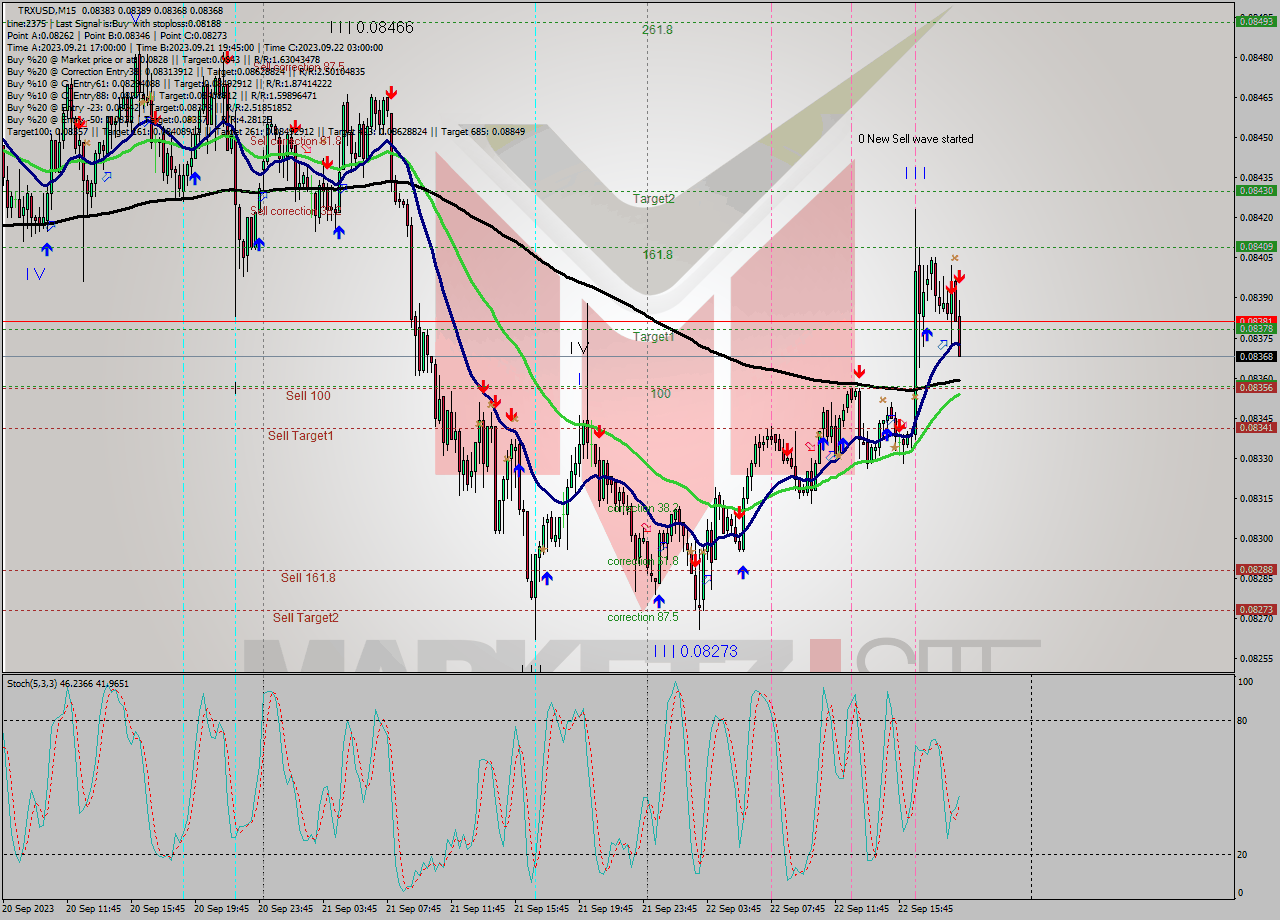Select the '0 New Sell wave started' annotation

click(915, 139)
